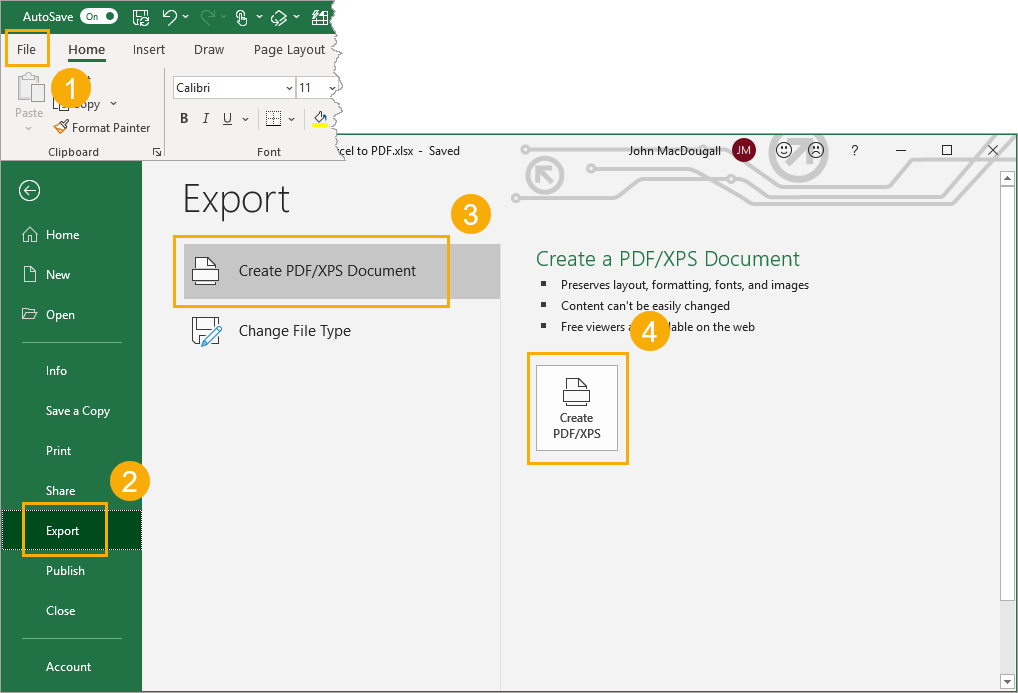Click scrollbar down arrow
This screenshot has width=1018, height=693.
click(1007, 682)
